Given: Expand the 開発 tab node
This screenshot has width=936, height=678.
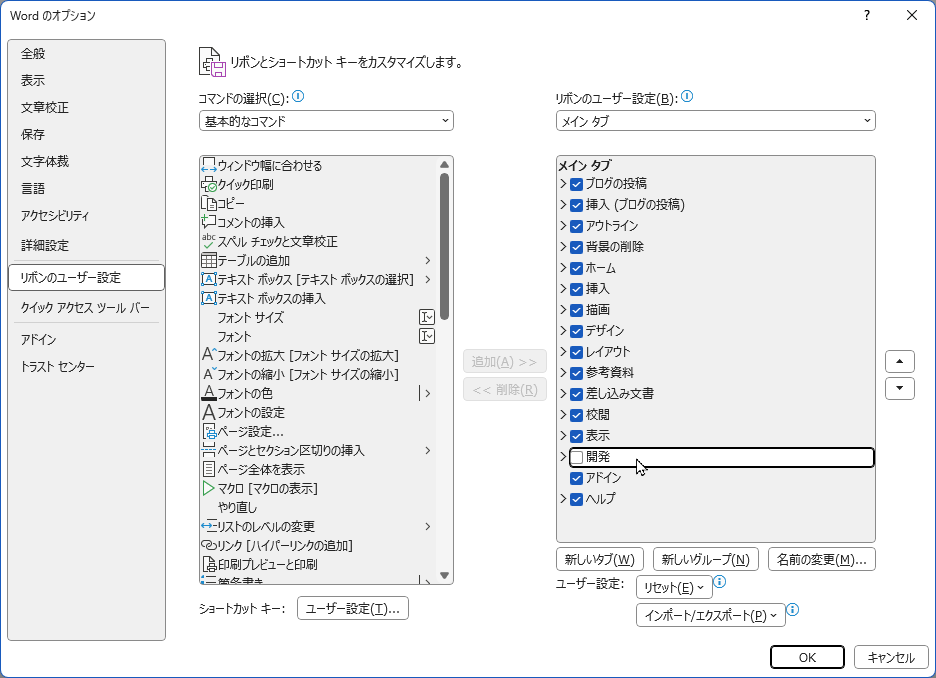Looking at the screenshot, I should [563, 457].
